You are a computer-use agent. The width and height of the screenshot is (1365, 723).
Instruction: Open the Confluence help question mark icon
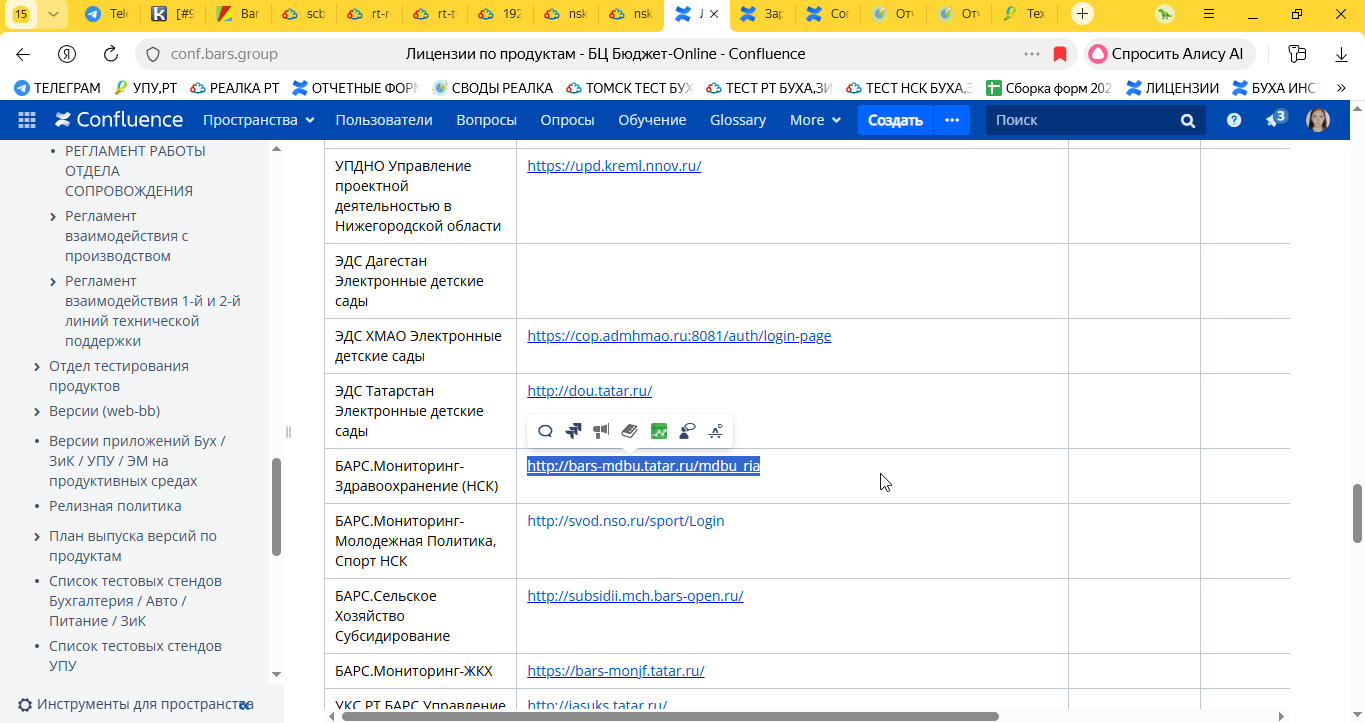click(x=1234, y=120)
